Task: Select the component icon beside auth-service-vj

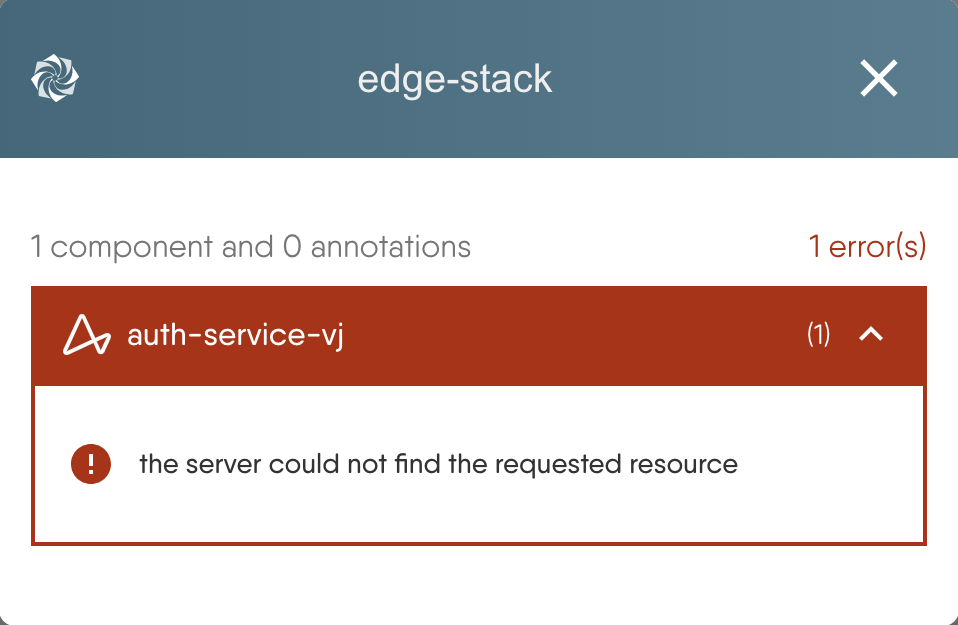Action: tap(88, 335)
